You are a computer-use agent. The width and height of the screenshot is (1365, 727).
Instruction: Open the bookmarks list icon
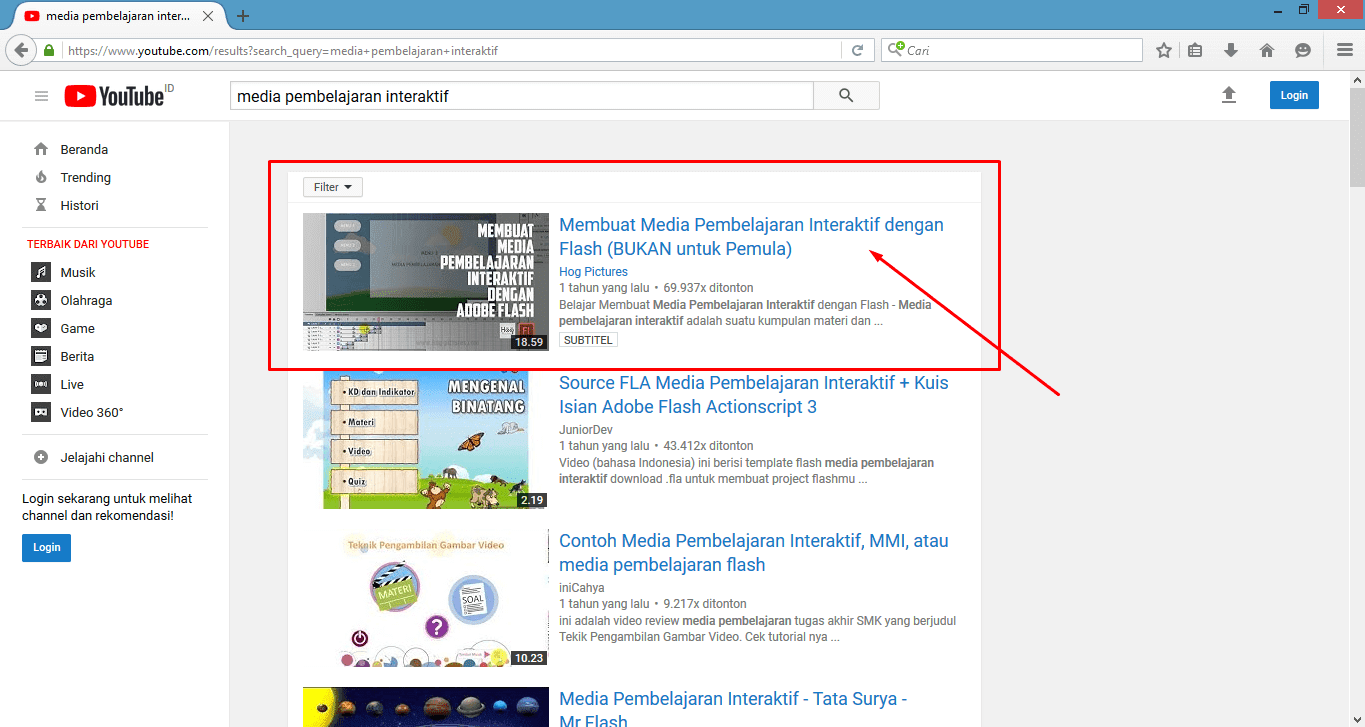click(x=1195, y=50)
